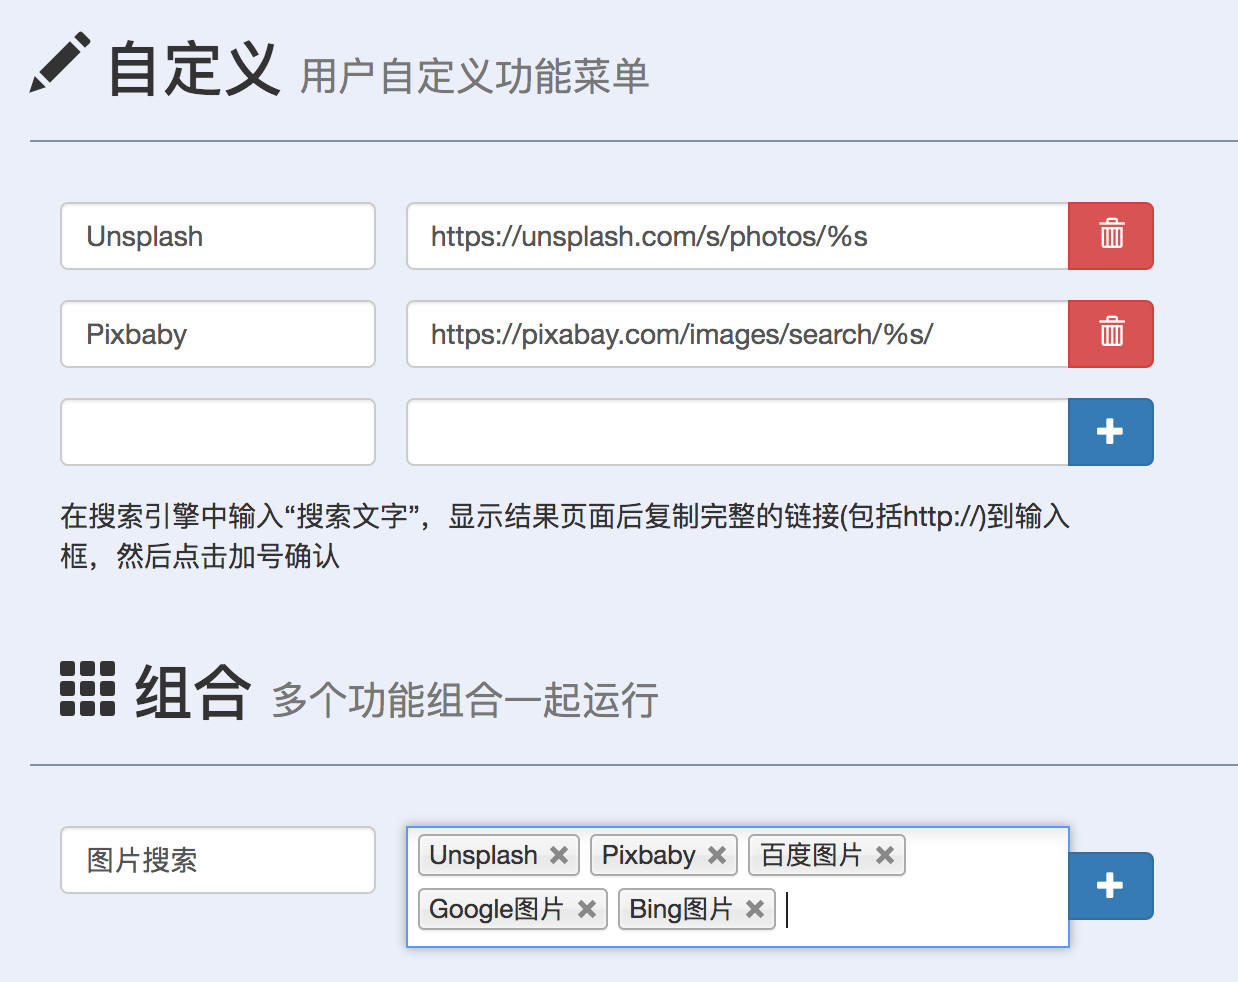Screen dimensions: 1238x982
Task: Select the Pixbaby name input field
Action: (217, 334)
